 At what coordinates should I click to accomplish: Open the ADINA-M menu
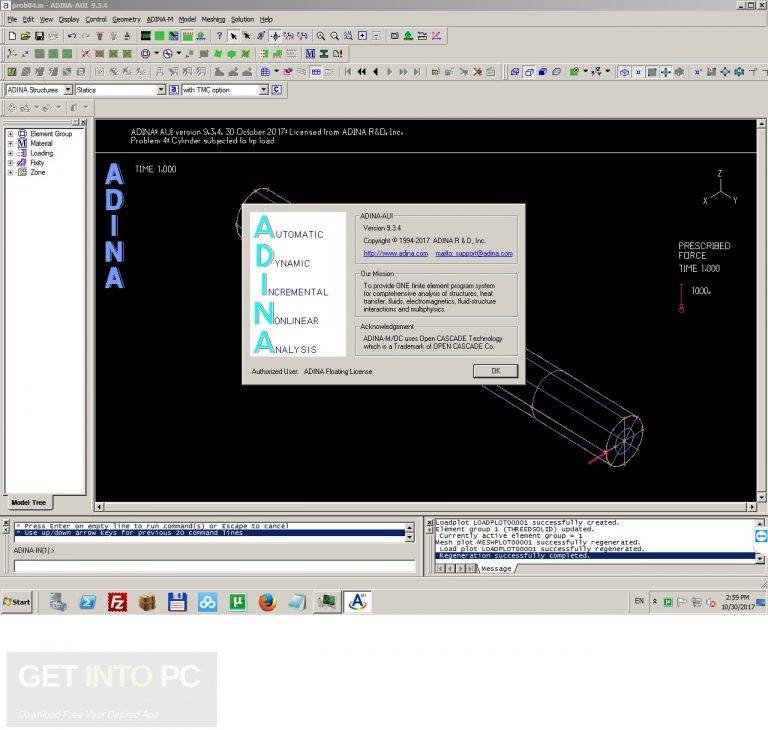point(160,20)
